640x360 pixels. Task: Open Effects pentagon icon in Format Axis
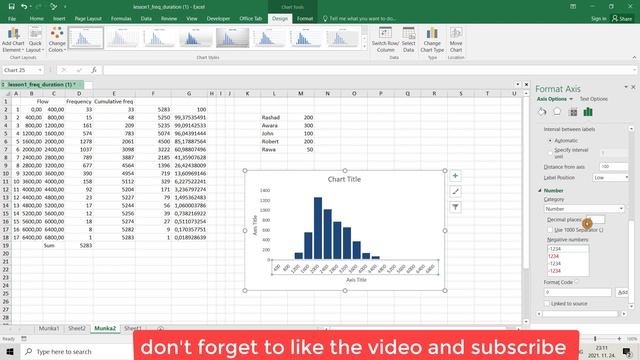click(557, 112)
